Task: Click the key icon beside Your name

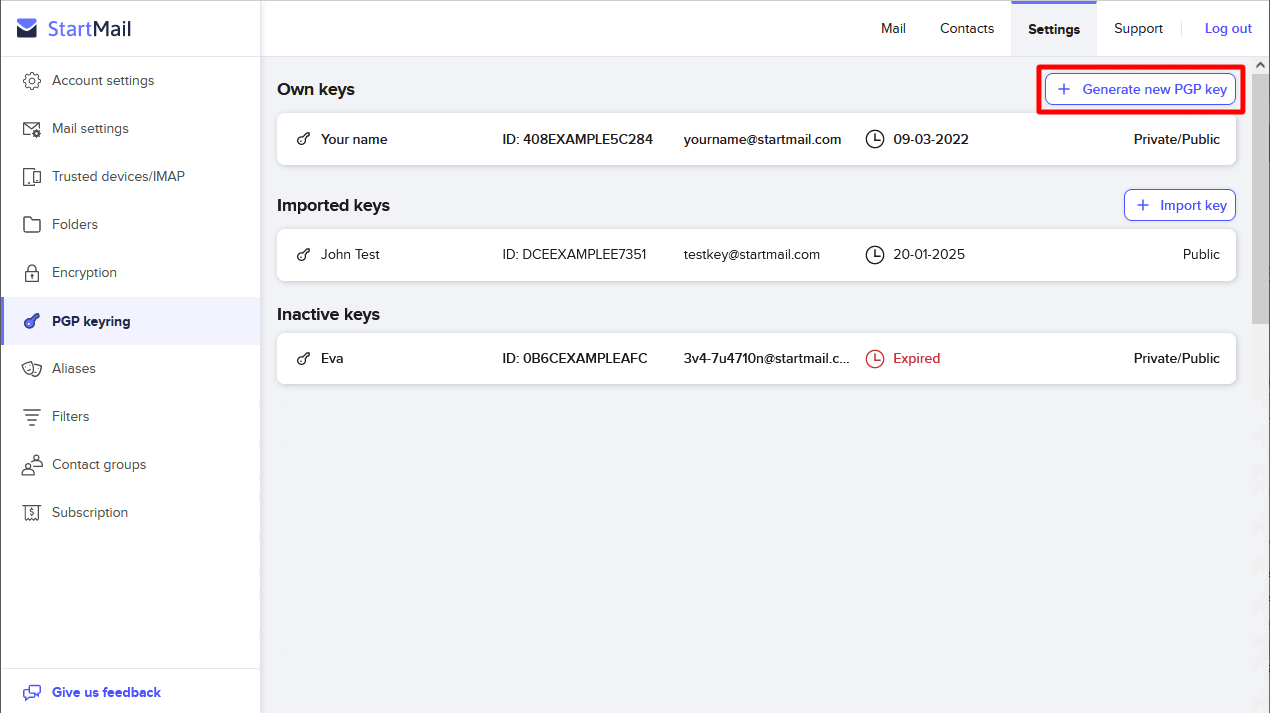Action: (304, 139)
